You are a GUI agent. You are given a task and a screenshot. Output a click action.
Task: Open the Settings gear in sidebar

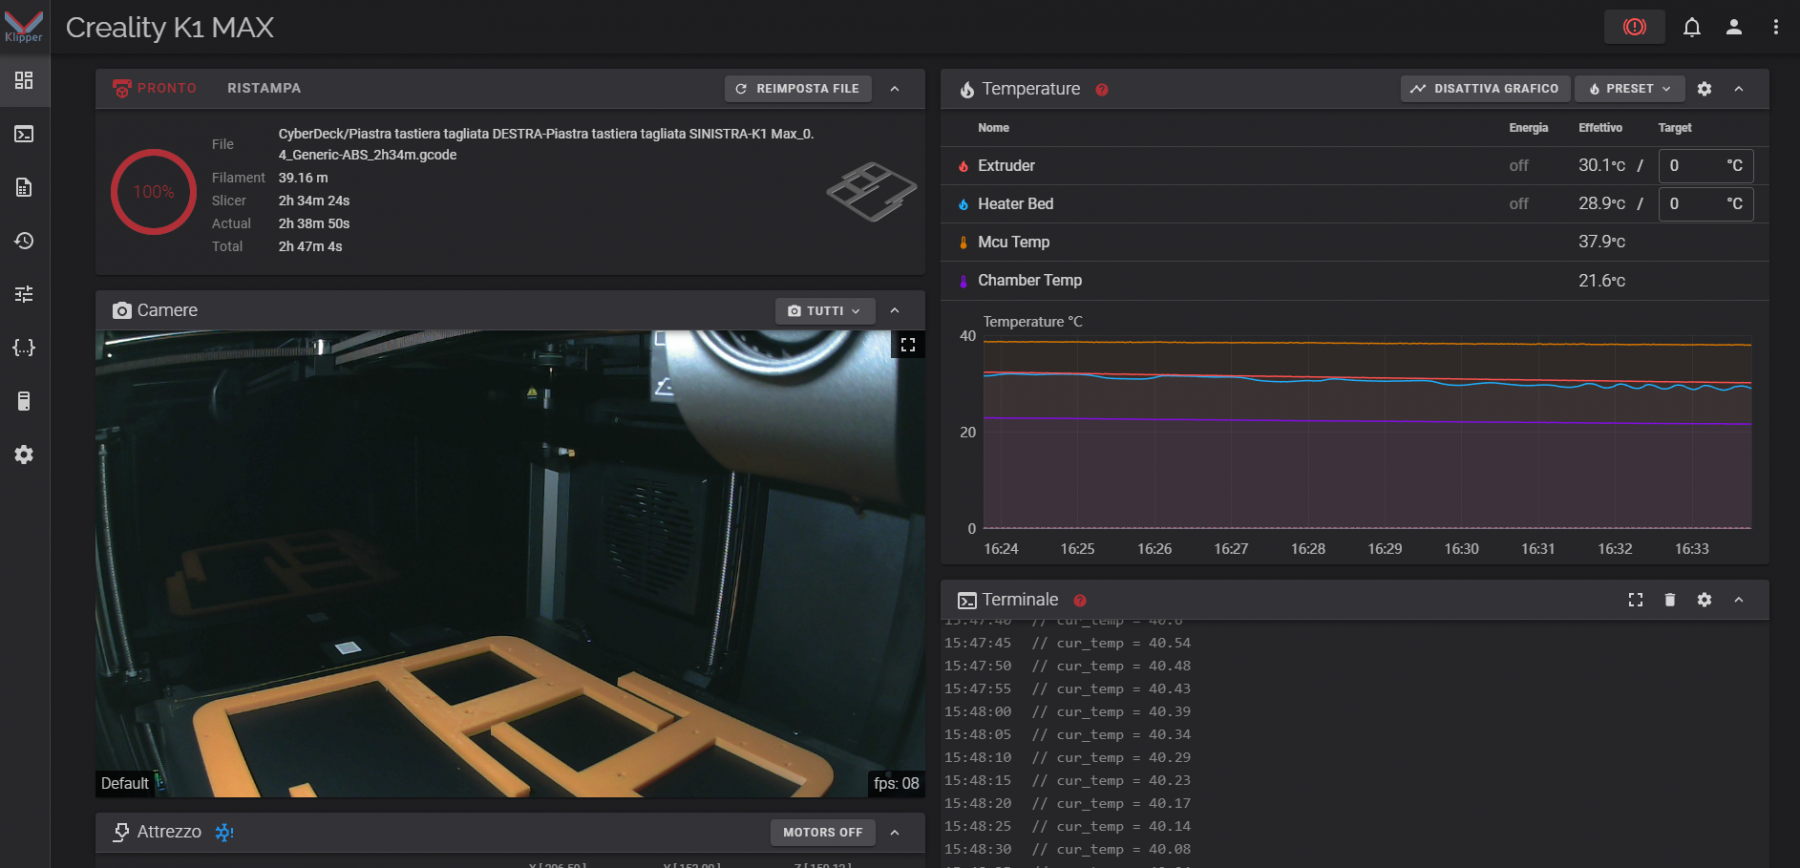24,455
